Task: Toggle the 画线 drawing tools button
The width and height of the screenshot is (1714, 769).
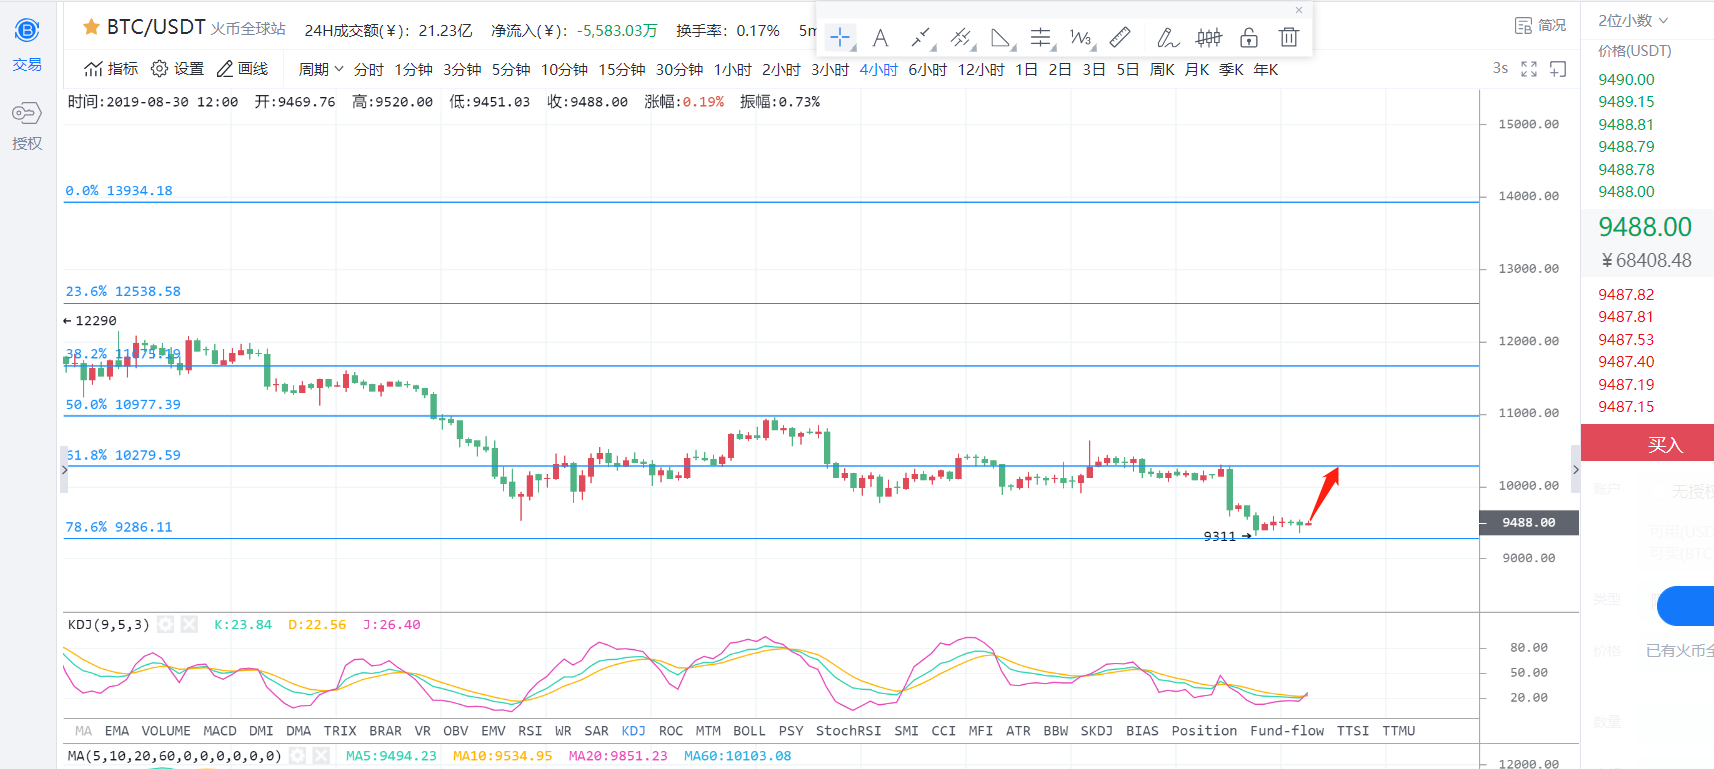Action: click(x=242, y=68)
